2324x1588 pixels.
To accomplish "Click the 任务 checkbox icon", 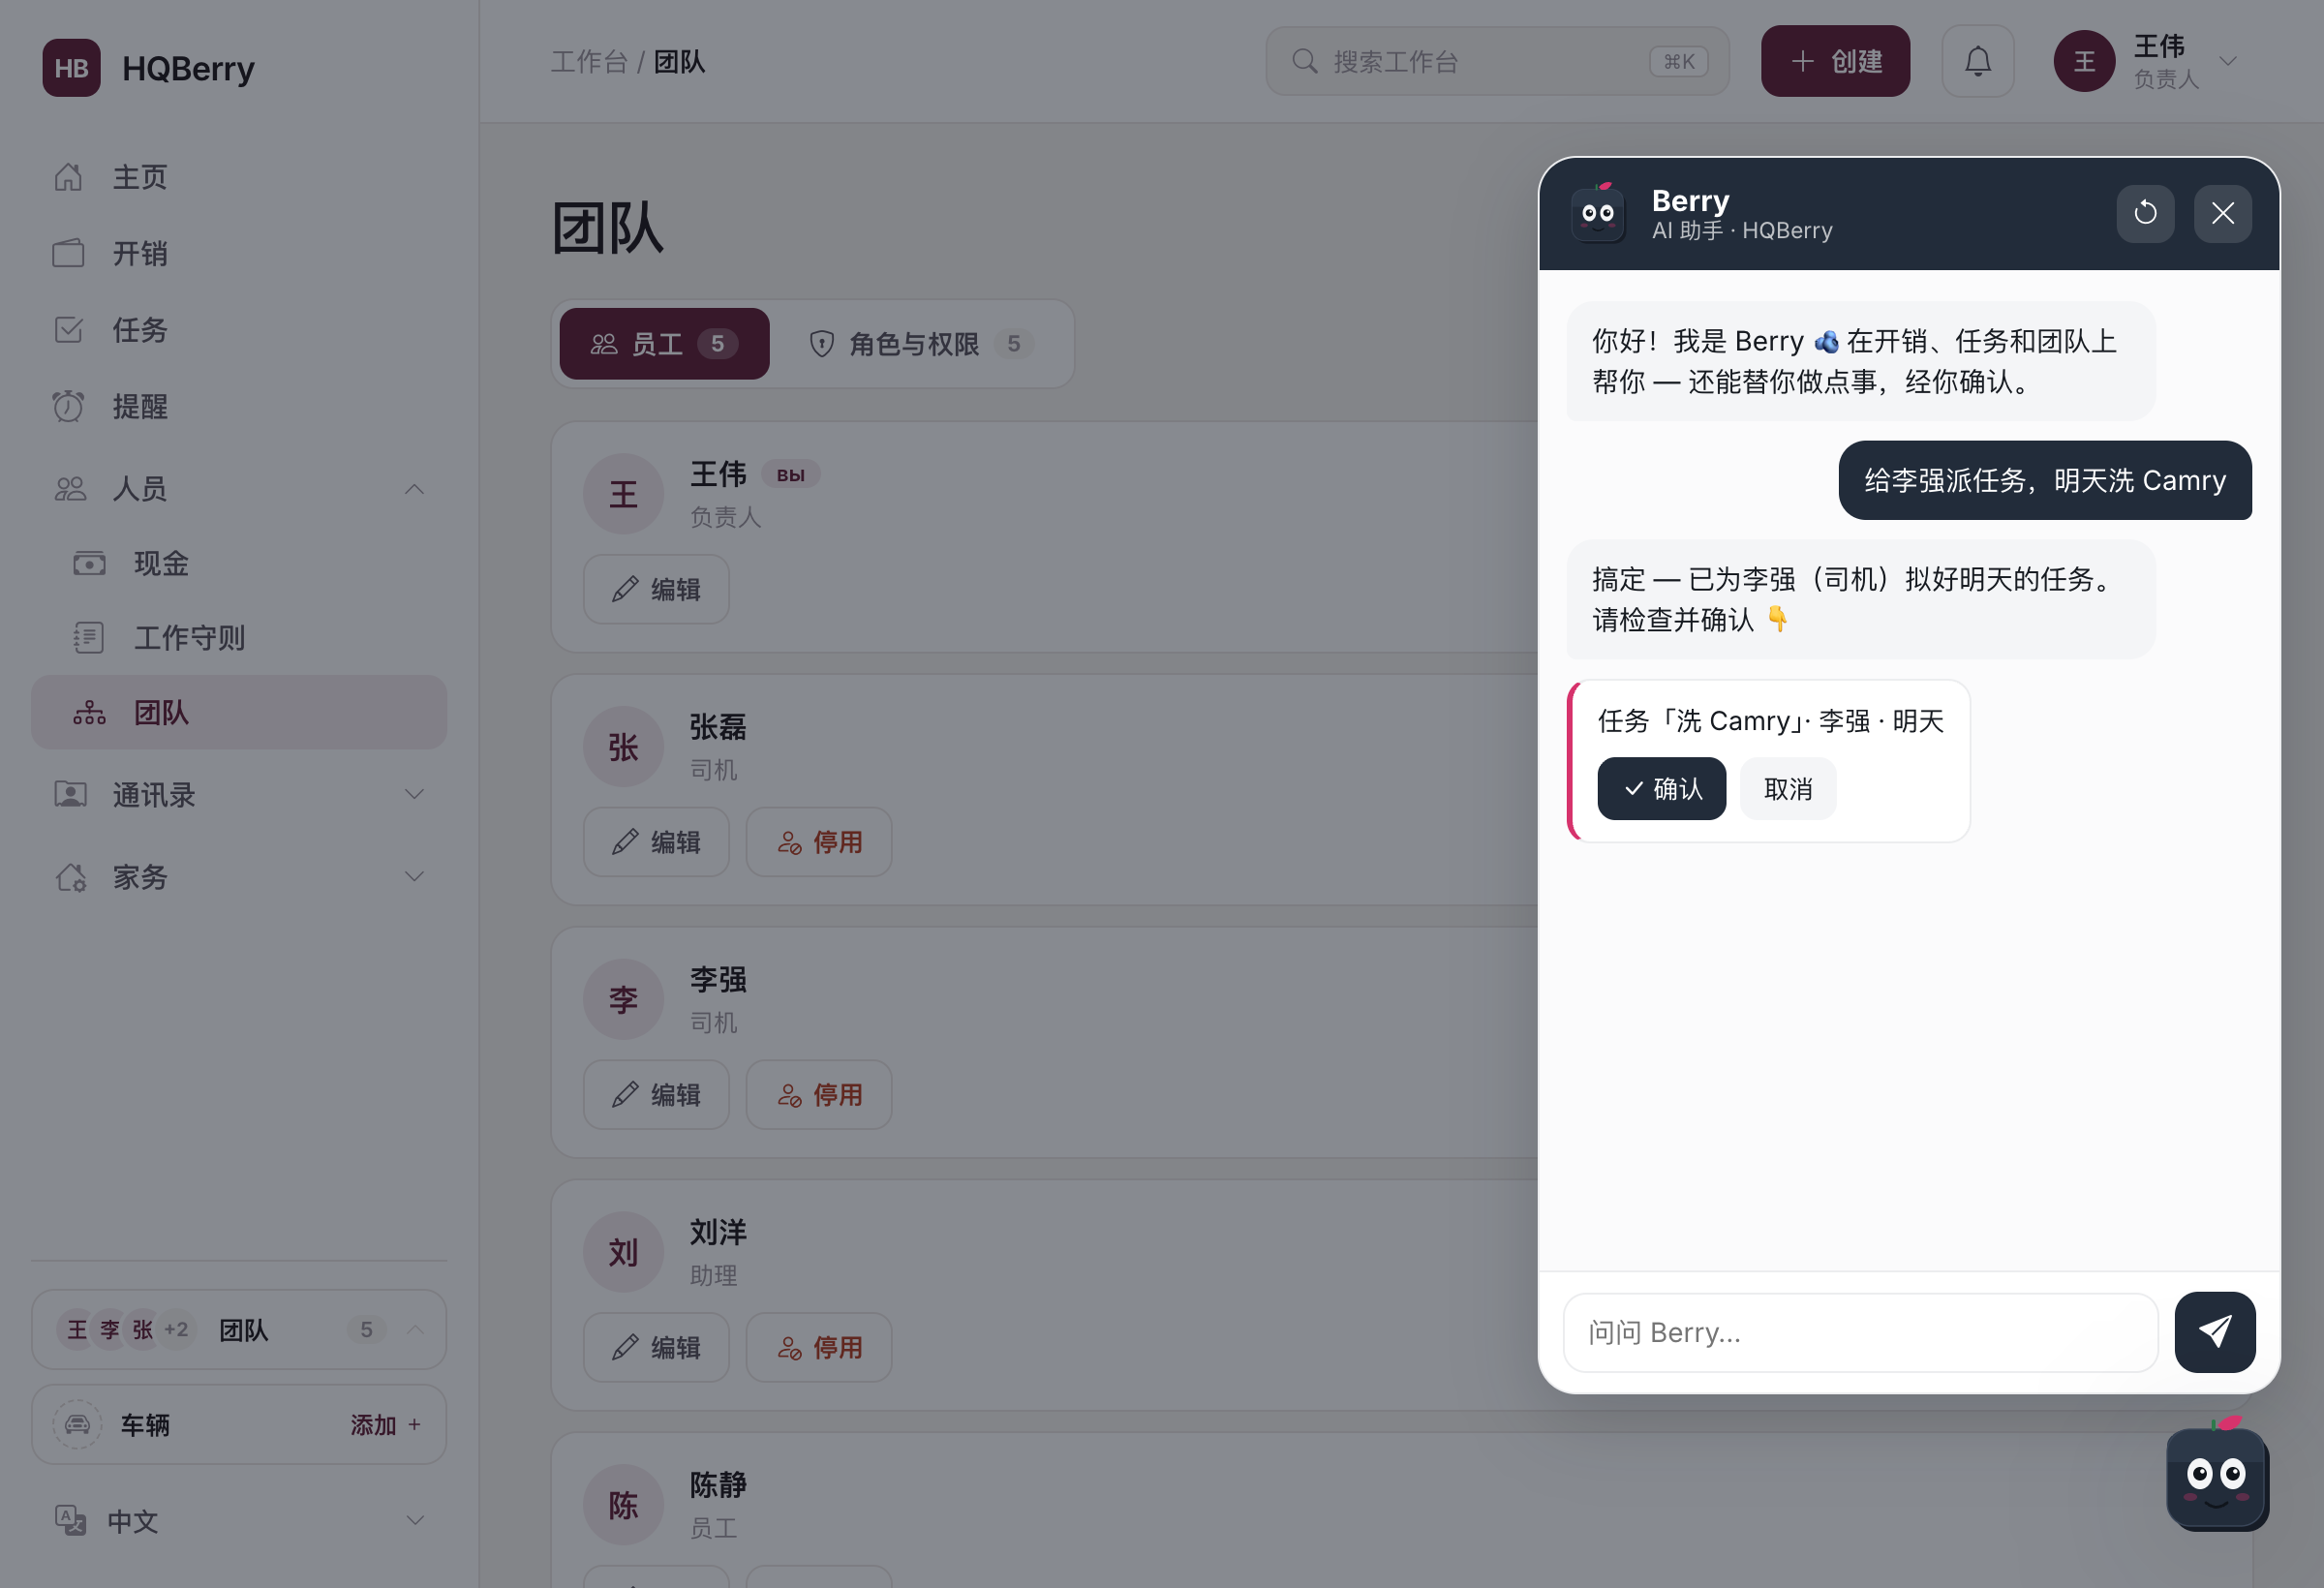I will (x=68, y=330).
